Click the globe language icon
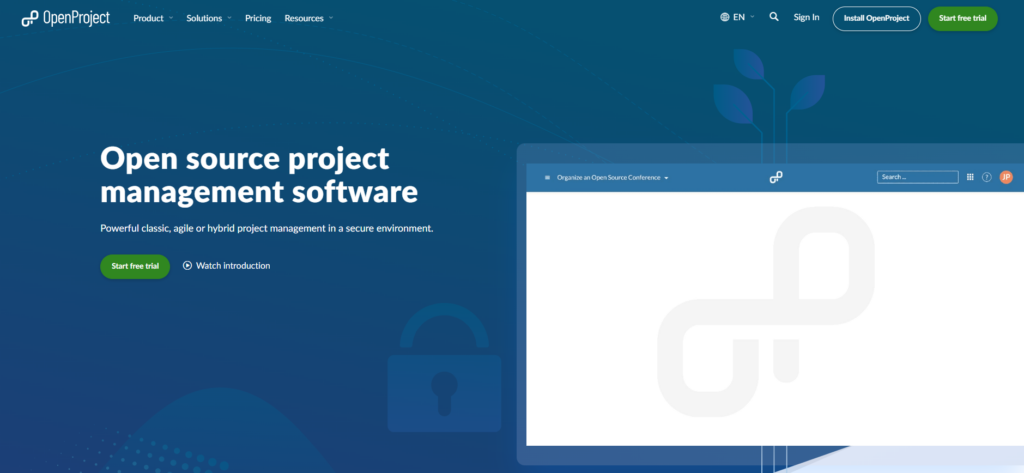 click(x=725, y=18)
